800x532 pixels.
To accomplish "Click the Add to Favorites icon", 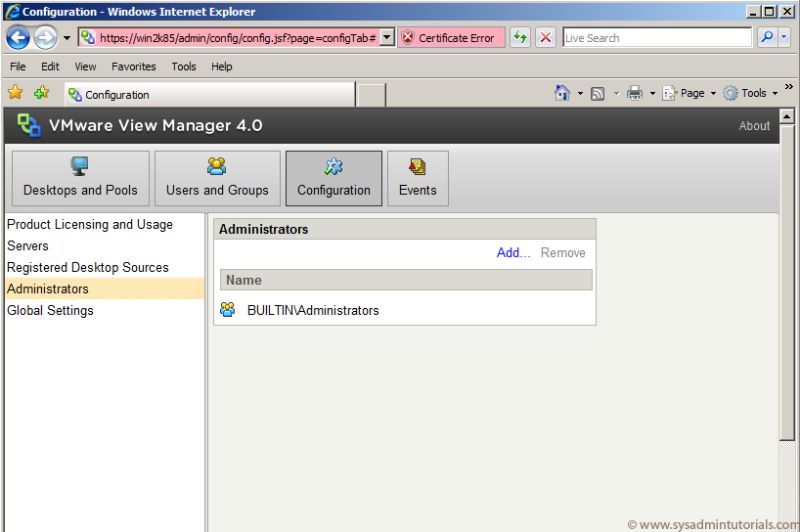I will click(x=41, y=92).
